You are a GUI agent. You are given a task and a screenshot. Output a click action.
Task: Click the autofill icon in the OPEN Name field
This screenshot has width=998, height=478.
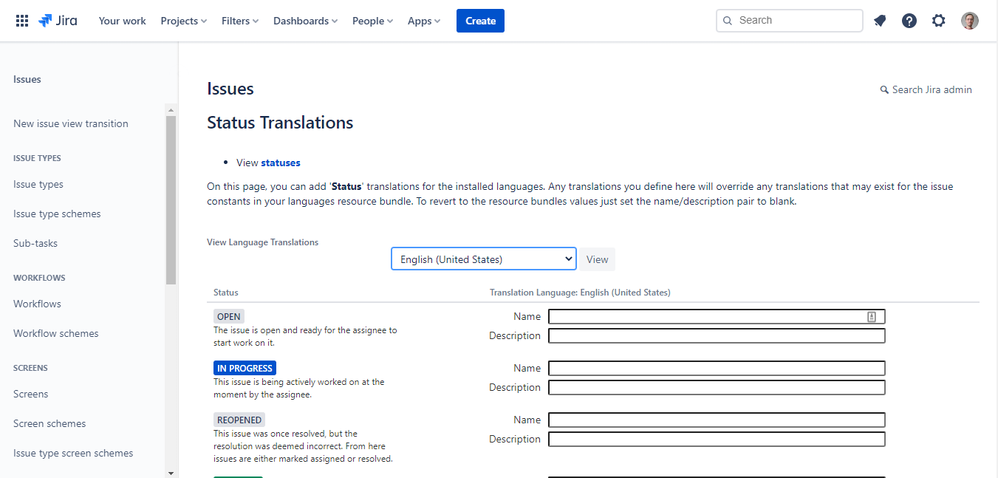[871, 317]
